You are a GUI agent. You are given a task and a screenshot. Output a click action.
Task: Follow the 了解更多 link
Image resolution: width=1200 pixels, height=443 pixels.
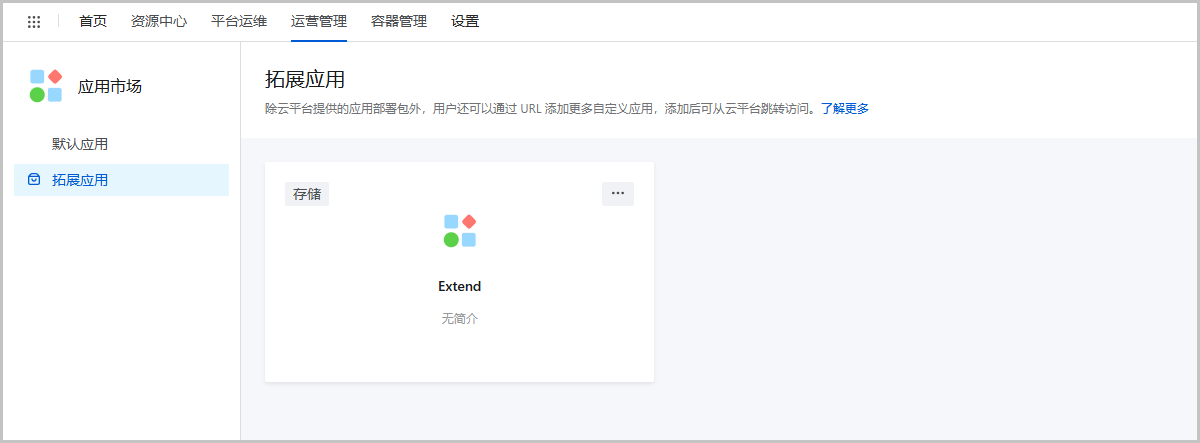[845, 108]
